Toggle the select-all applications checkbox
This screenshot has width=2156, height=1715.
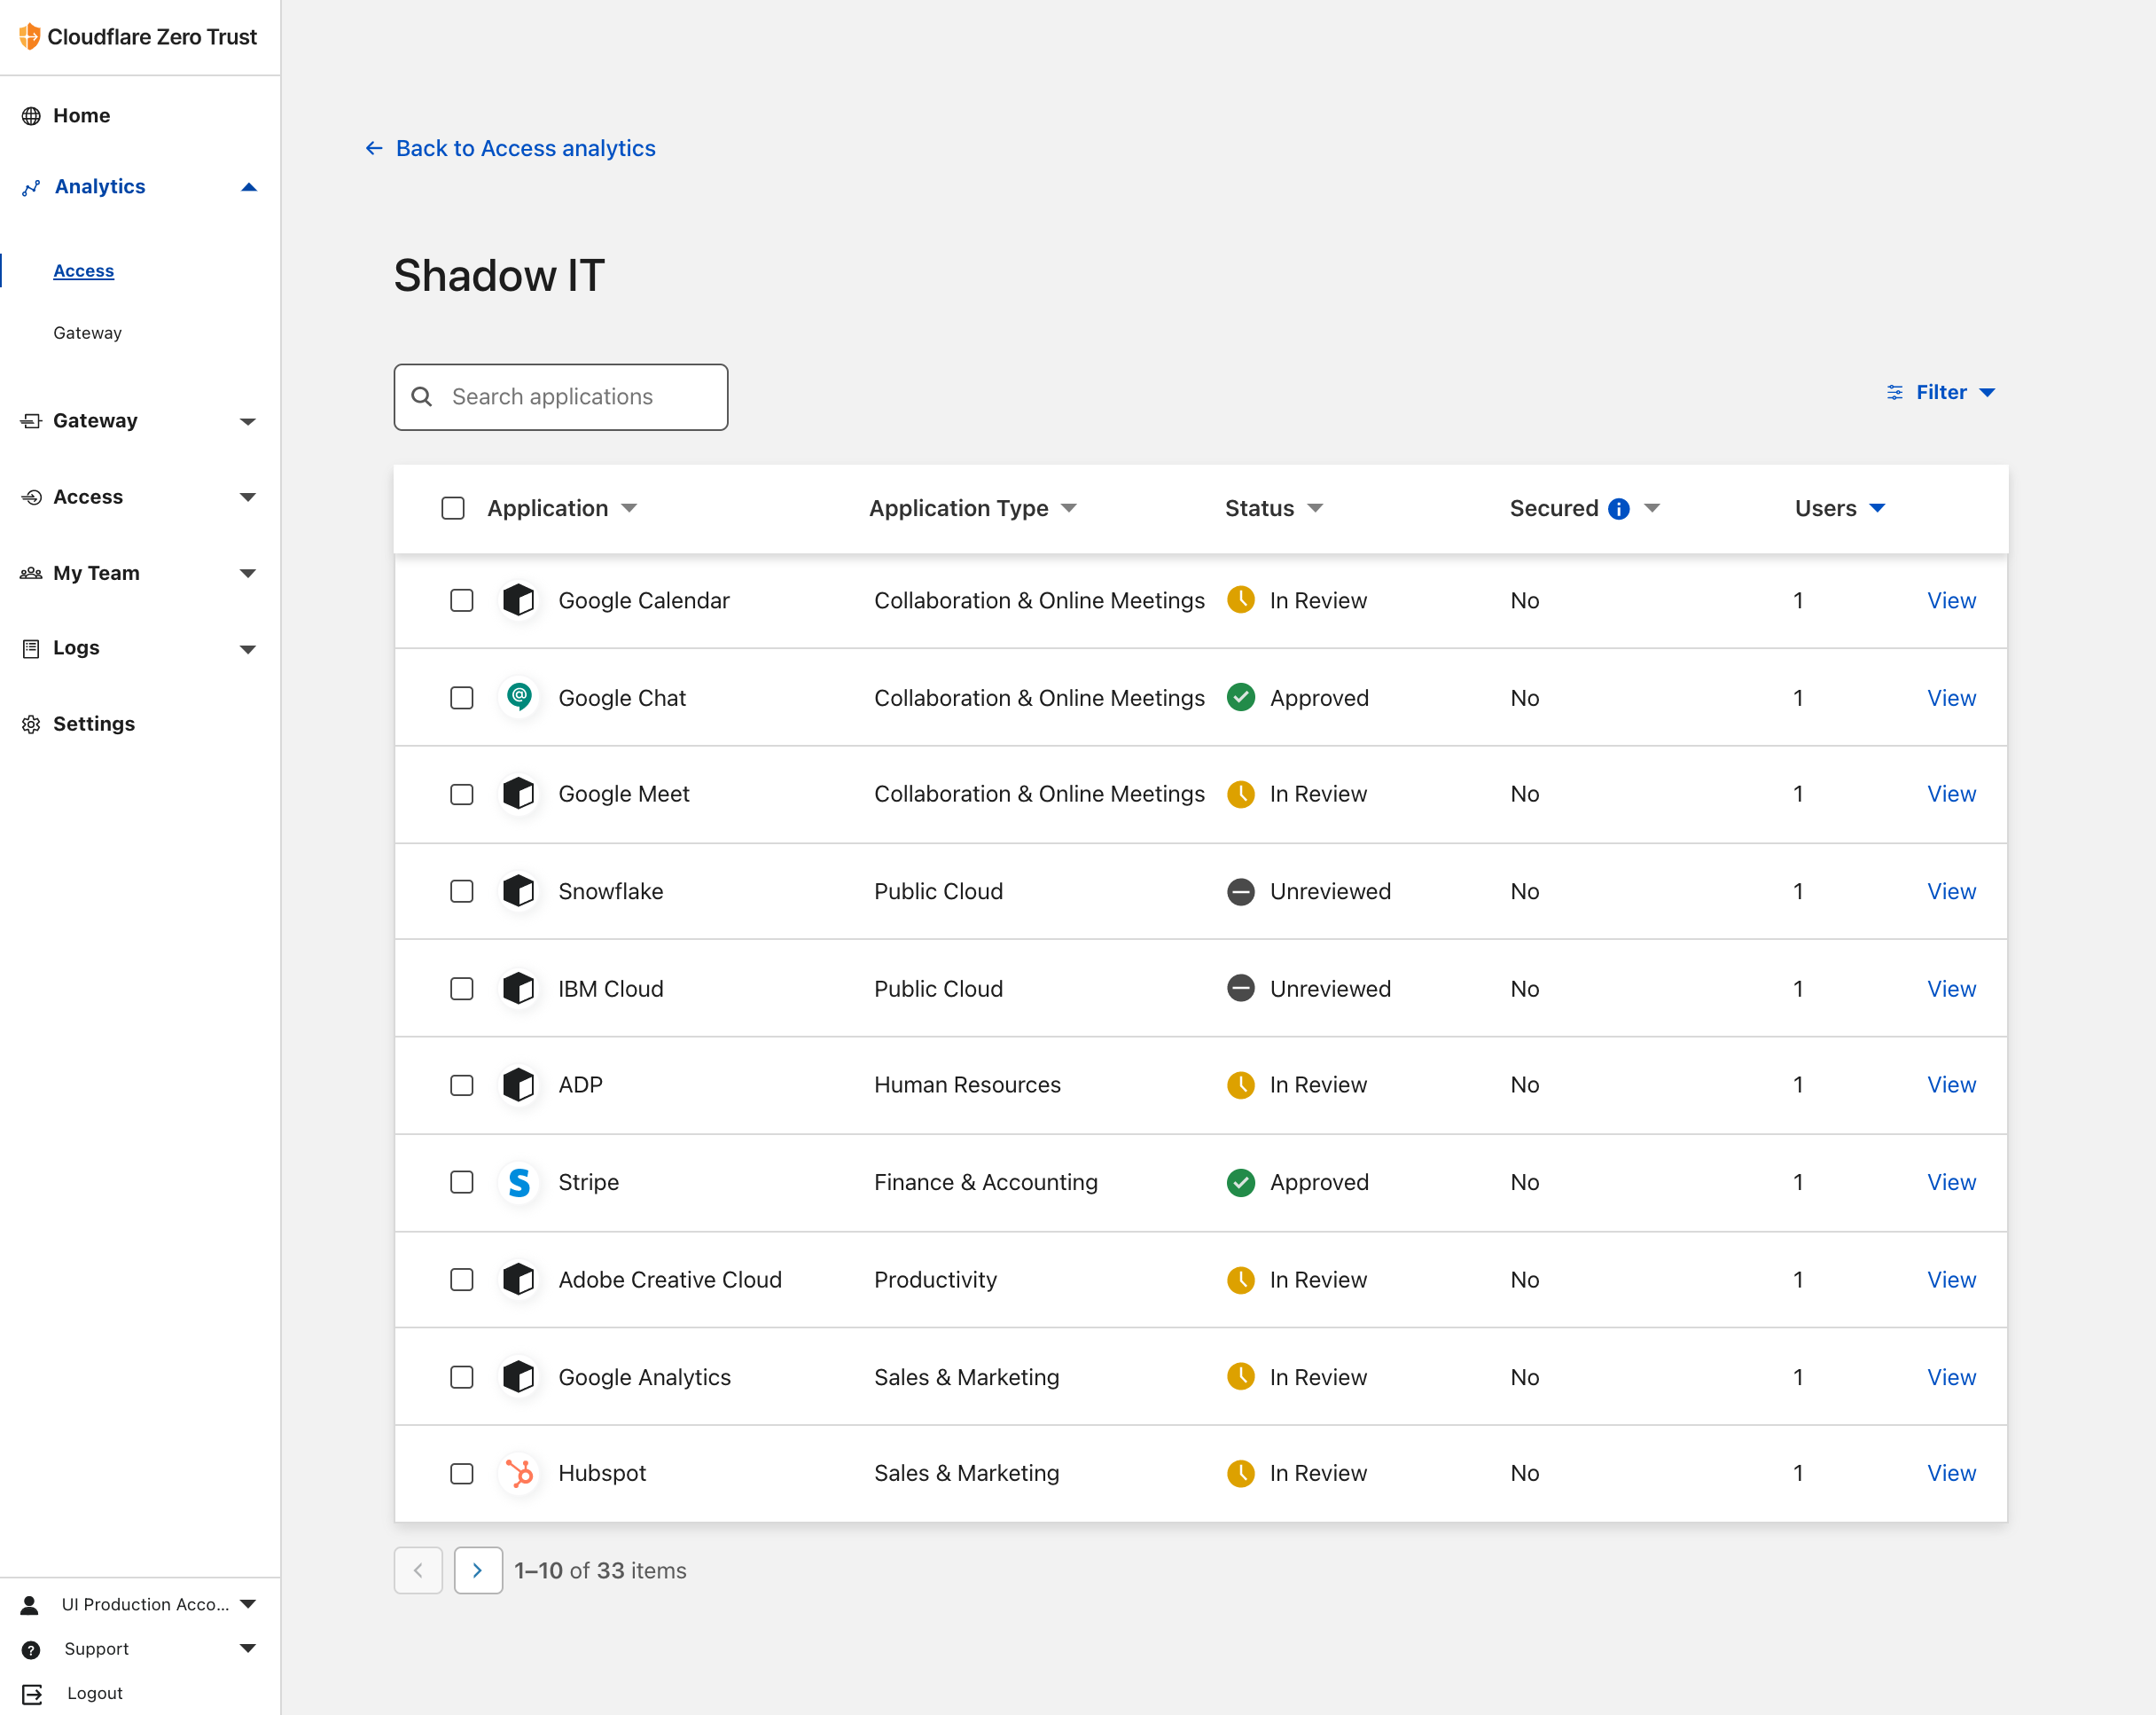[x=453, y=508]
